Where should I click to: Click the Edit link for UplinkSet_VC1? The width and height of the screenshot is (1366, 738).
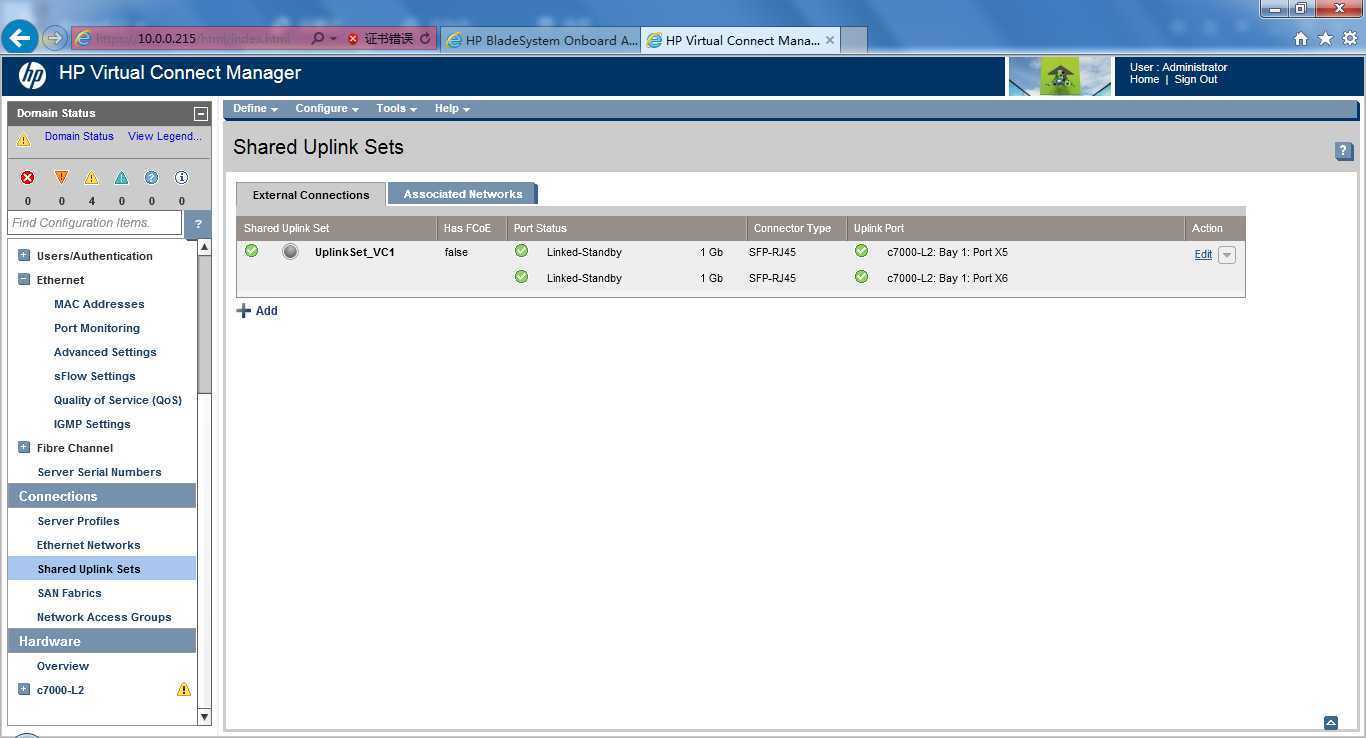coord(1203,255)
